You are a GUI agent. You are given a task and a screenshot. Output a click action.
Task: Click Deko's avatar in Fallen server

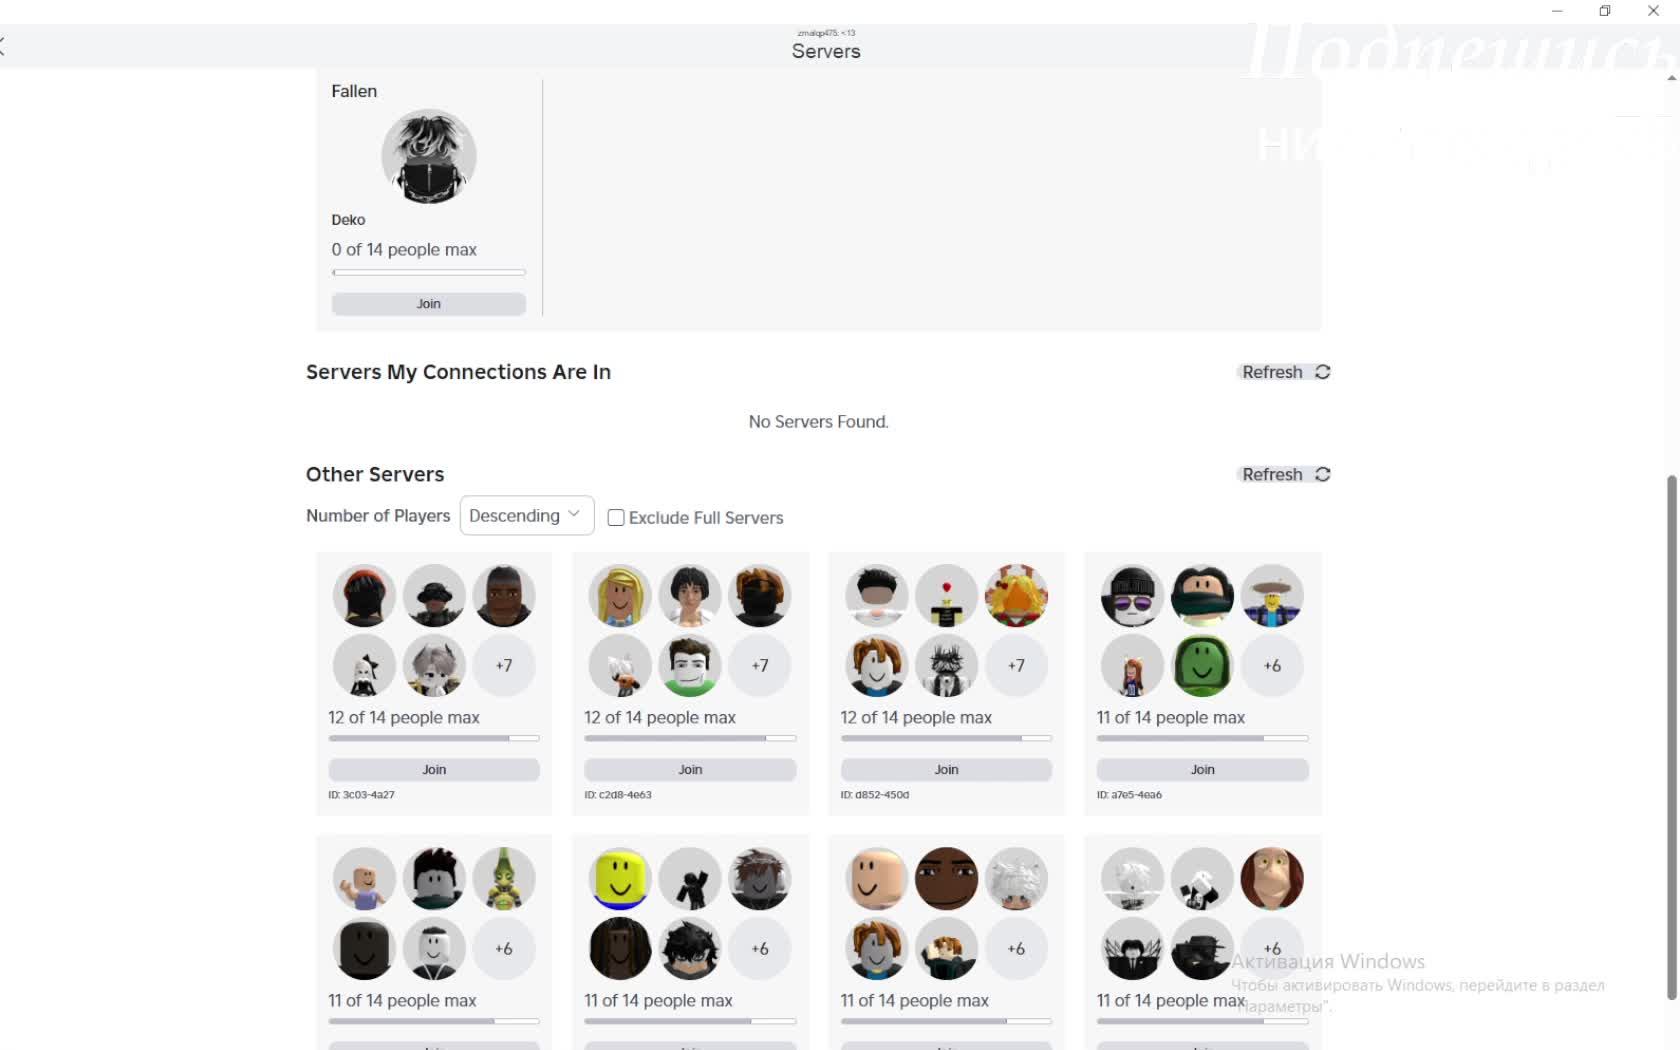tap(428, 156)
